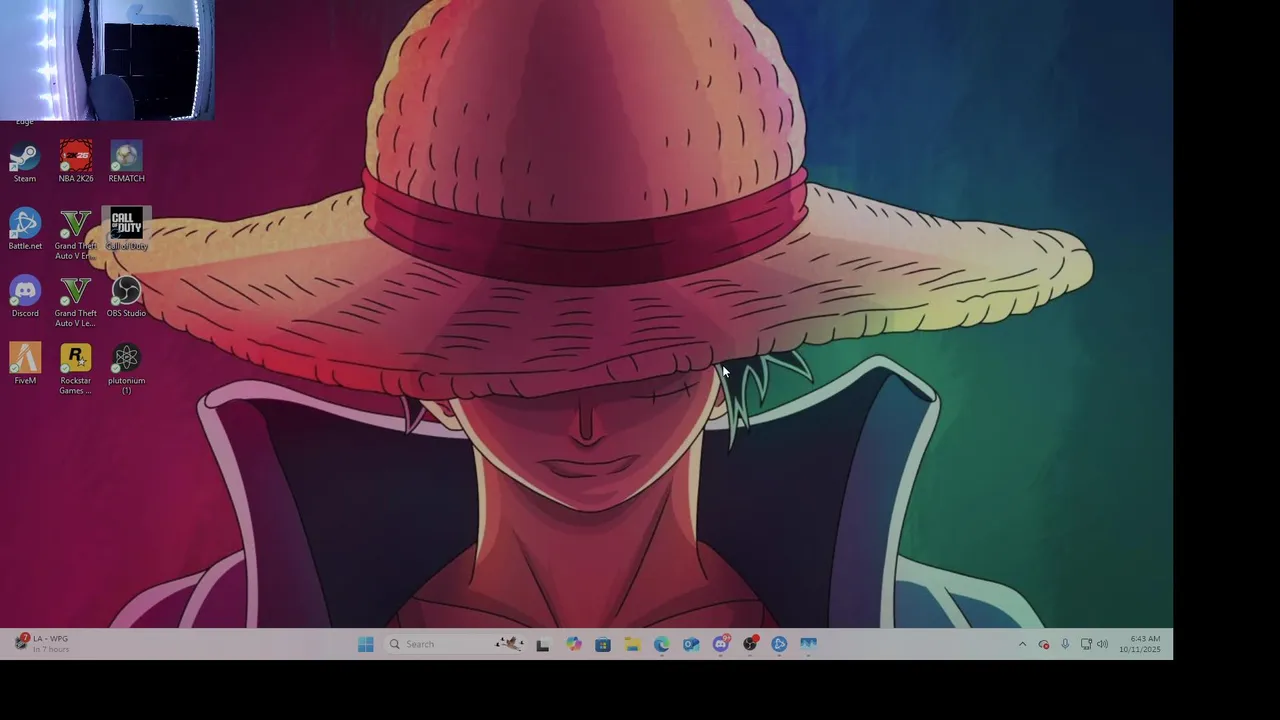
Task: Open the Discord desktop shortcut
Action: [25, 298]
